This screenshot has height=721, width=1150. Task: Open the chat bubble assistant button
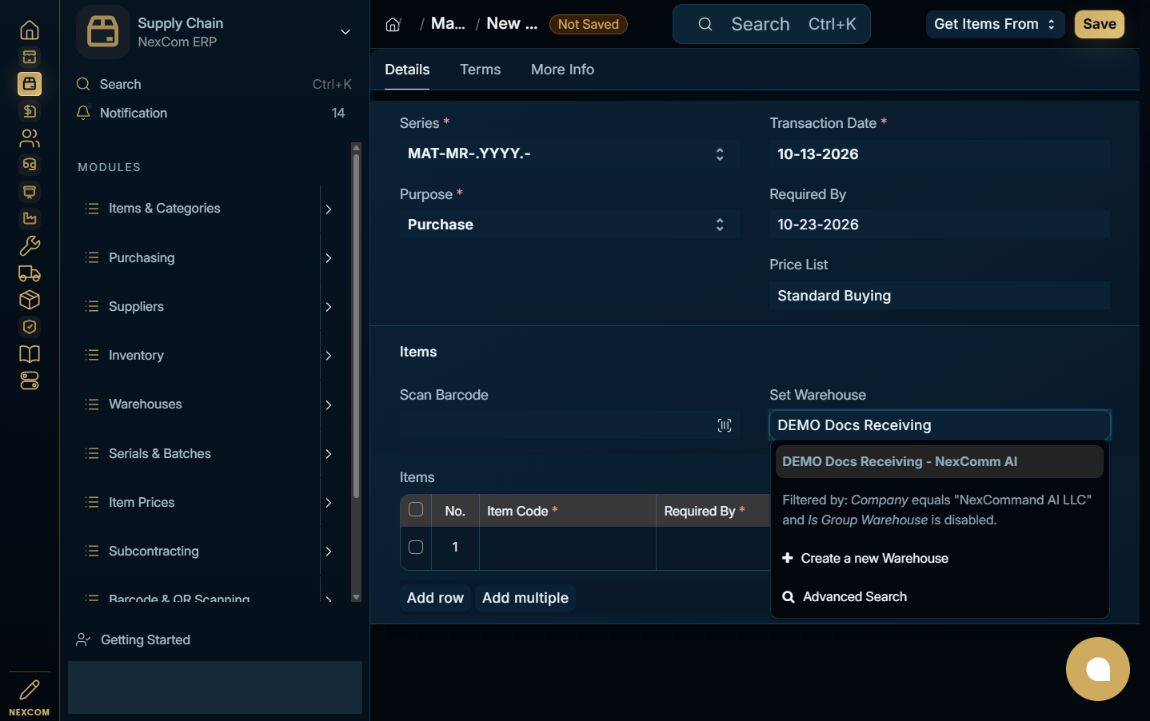coord(1097,669)
